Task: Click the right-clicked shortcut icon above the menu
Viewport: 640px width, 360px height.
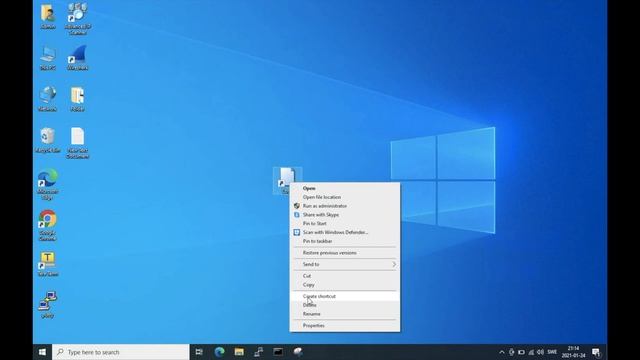Action: (287, 178)
